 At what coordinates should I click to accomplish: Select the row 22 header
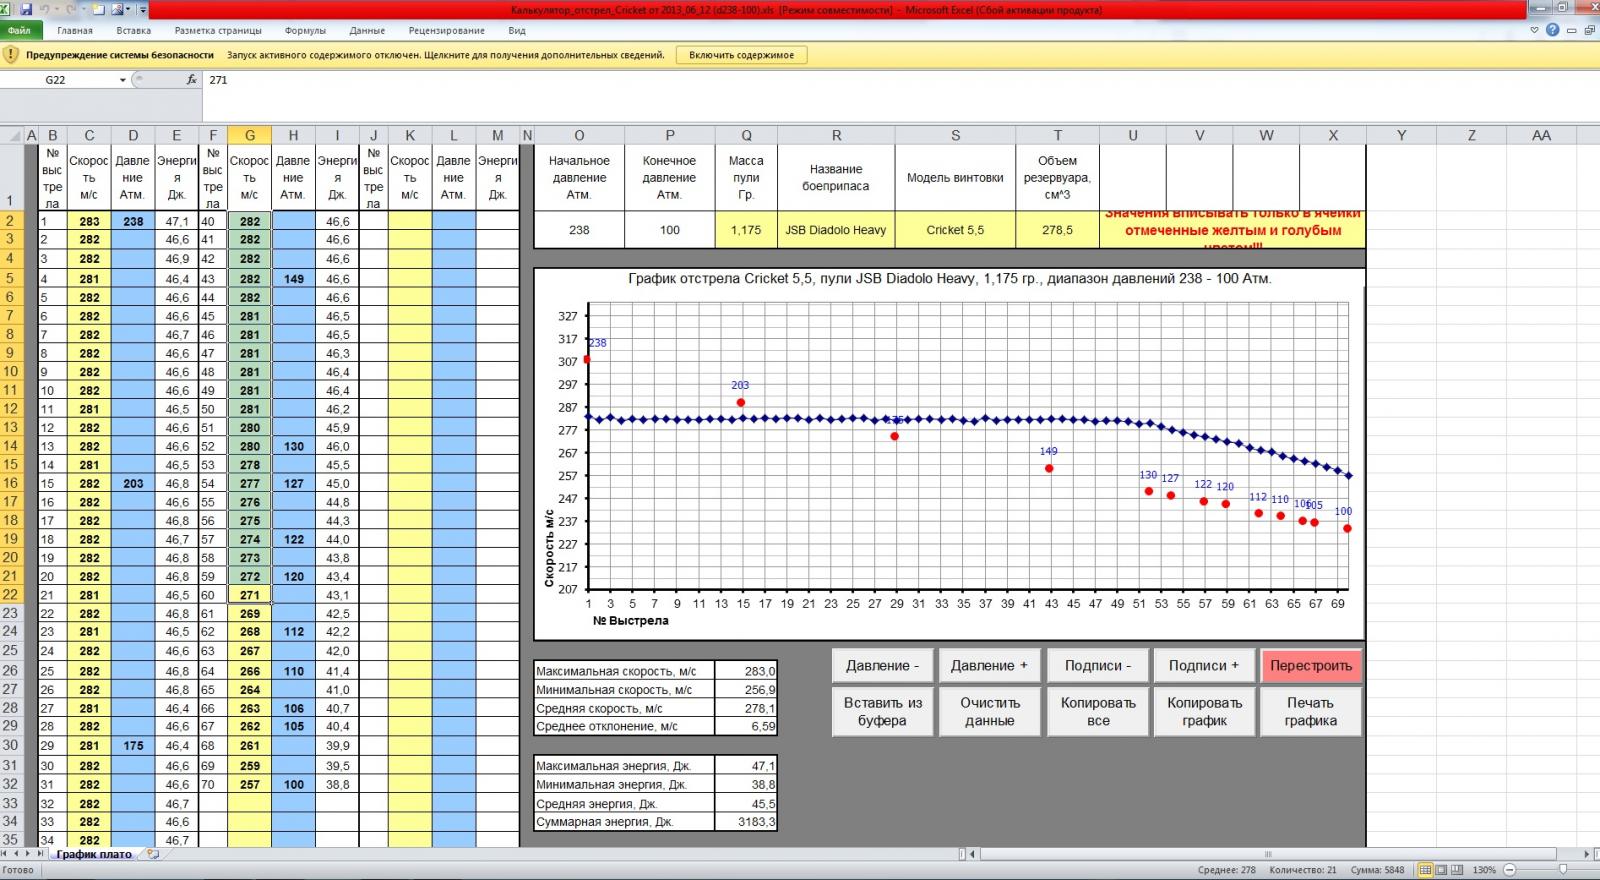point(10,595)
